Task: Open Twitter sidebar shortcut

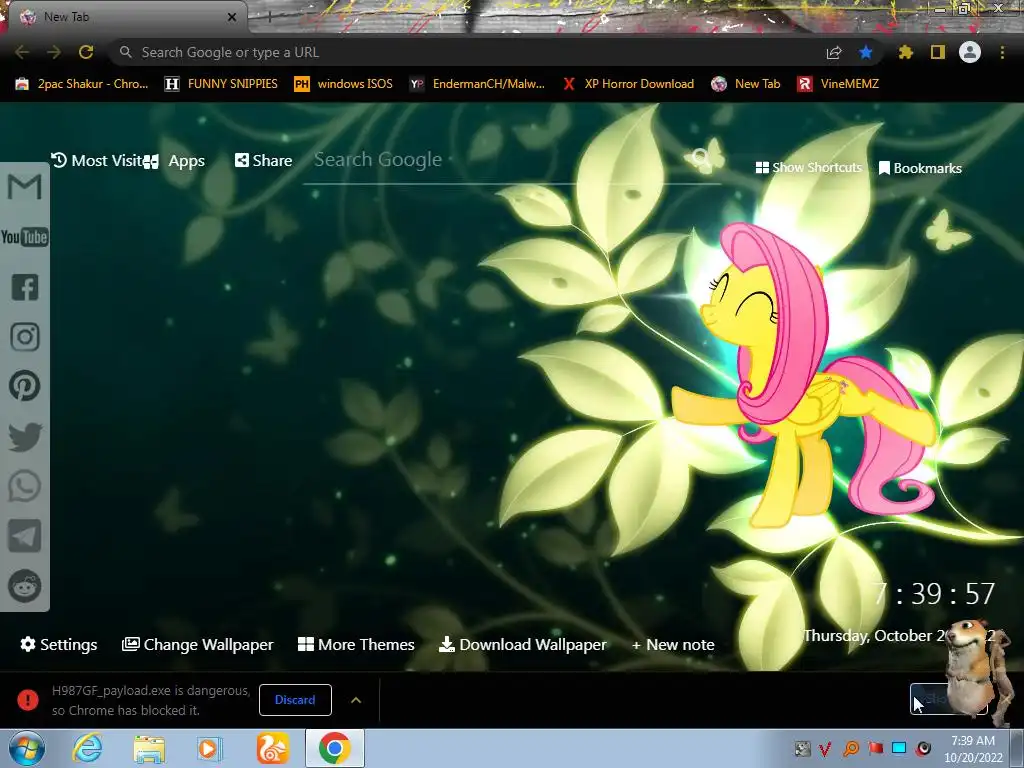Action: click(25, 437)
